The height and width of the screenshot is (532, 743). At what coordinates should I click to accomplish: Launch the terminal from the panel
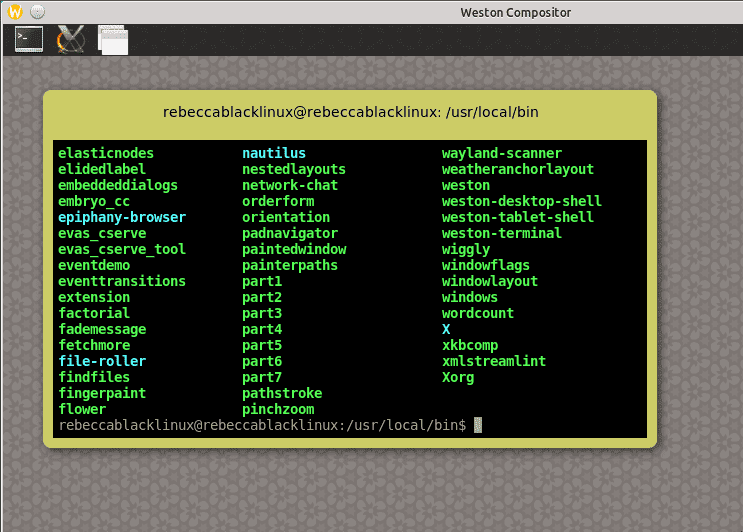(x=28, y=39)
